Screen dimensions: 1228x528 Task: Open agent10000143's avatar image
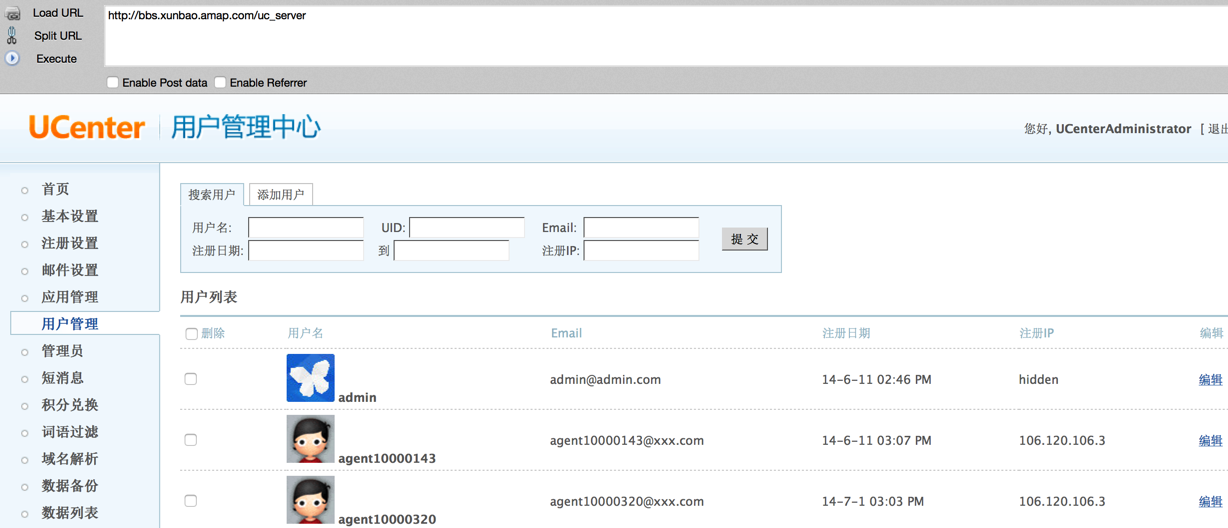310,439
